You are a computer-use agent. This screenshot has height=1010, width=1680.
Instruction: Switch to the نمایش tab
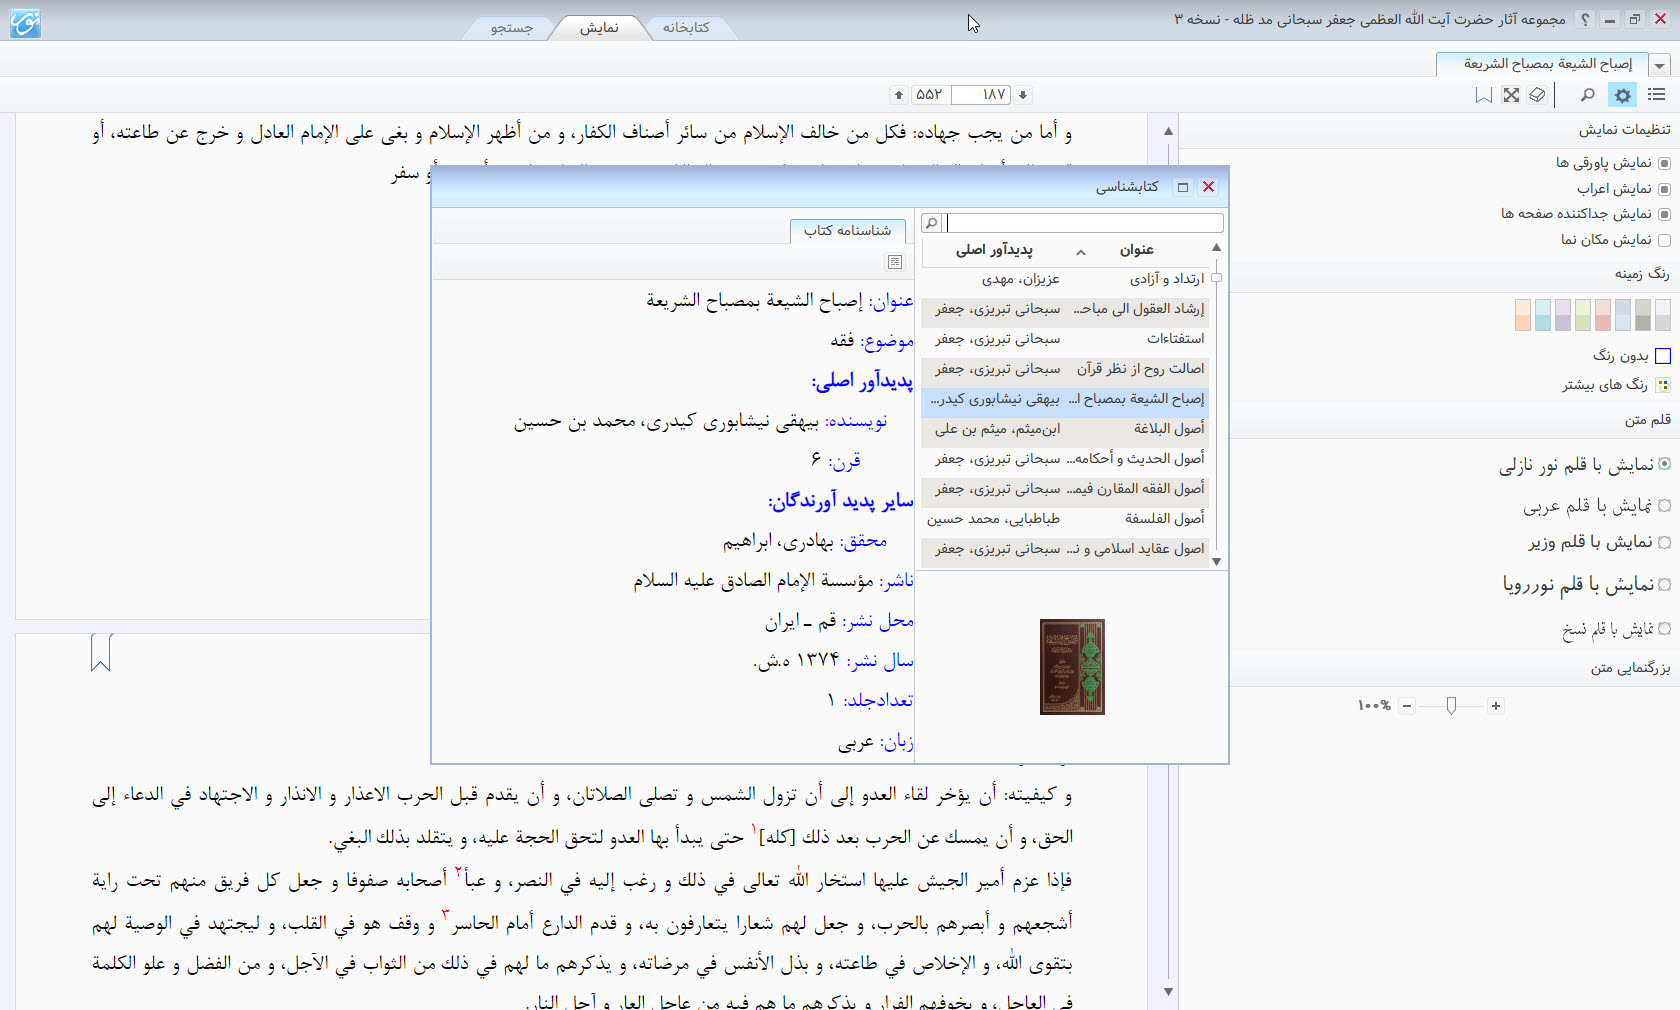tap(599, 28)
